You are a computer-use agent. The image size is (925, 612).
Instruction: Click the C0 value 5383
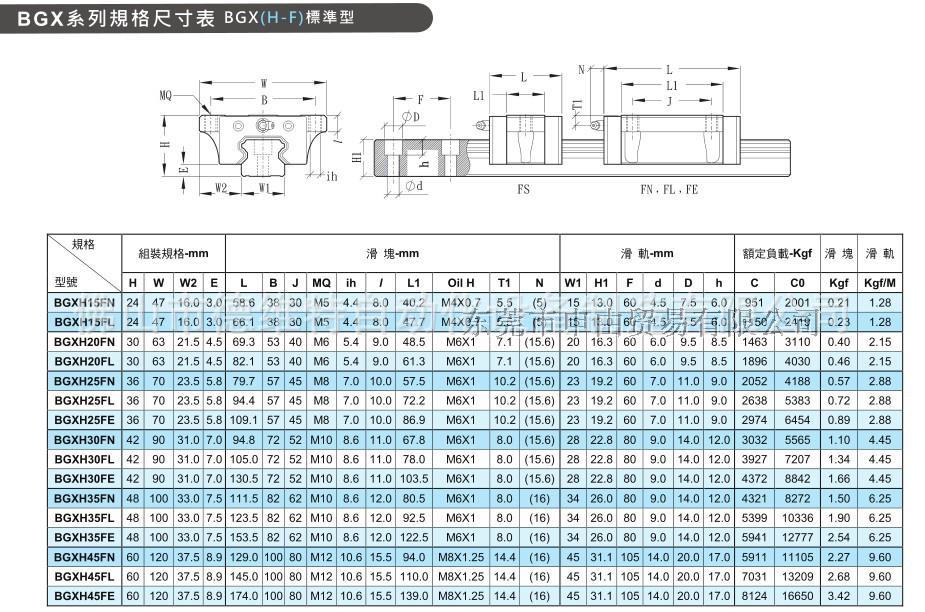[x=797, y=401]
